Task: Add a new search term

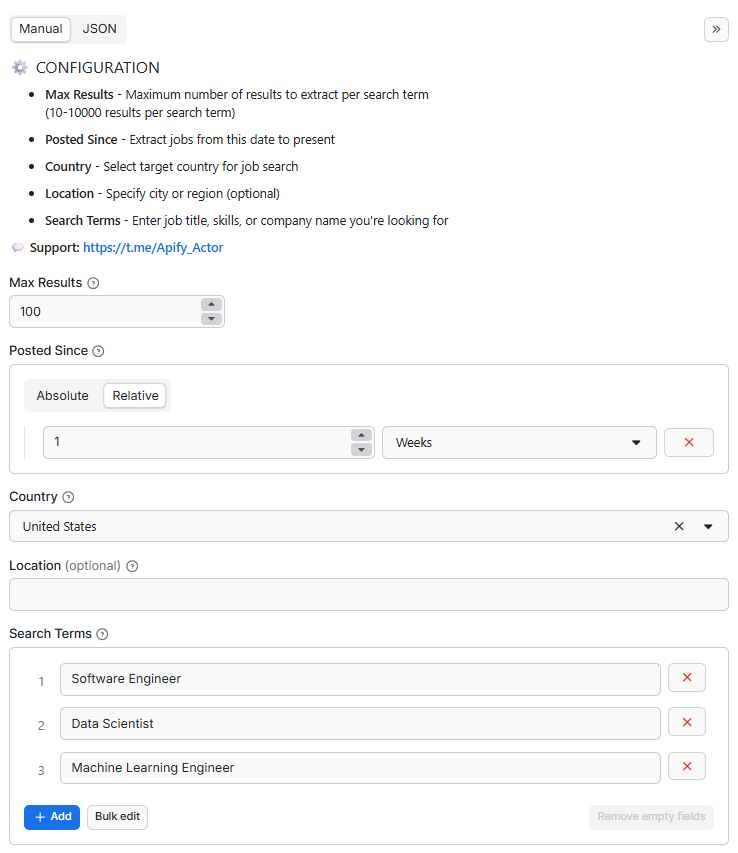Action: point(51,817)
